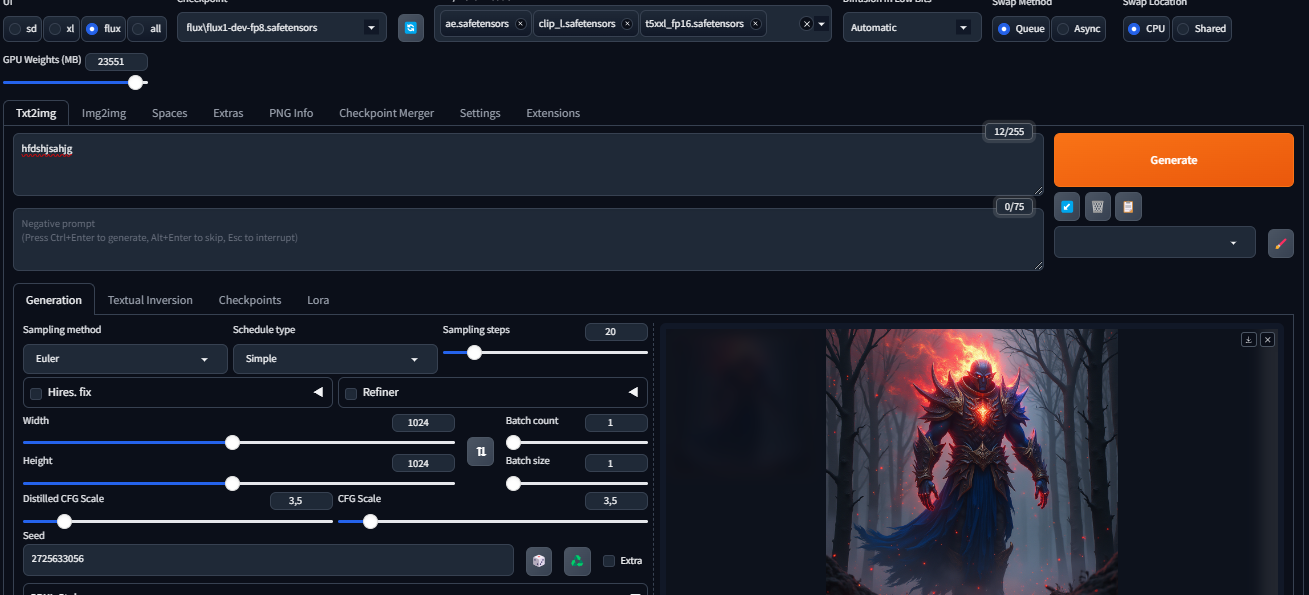Read generation parameters from prompt icon
This screenshot has height=595, width=1309.
tap(1067, 206)
